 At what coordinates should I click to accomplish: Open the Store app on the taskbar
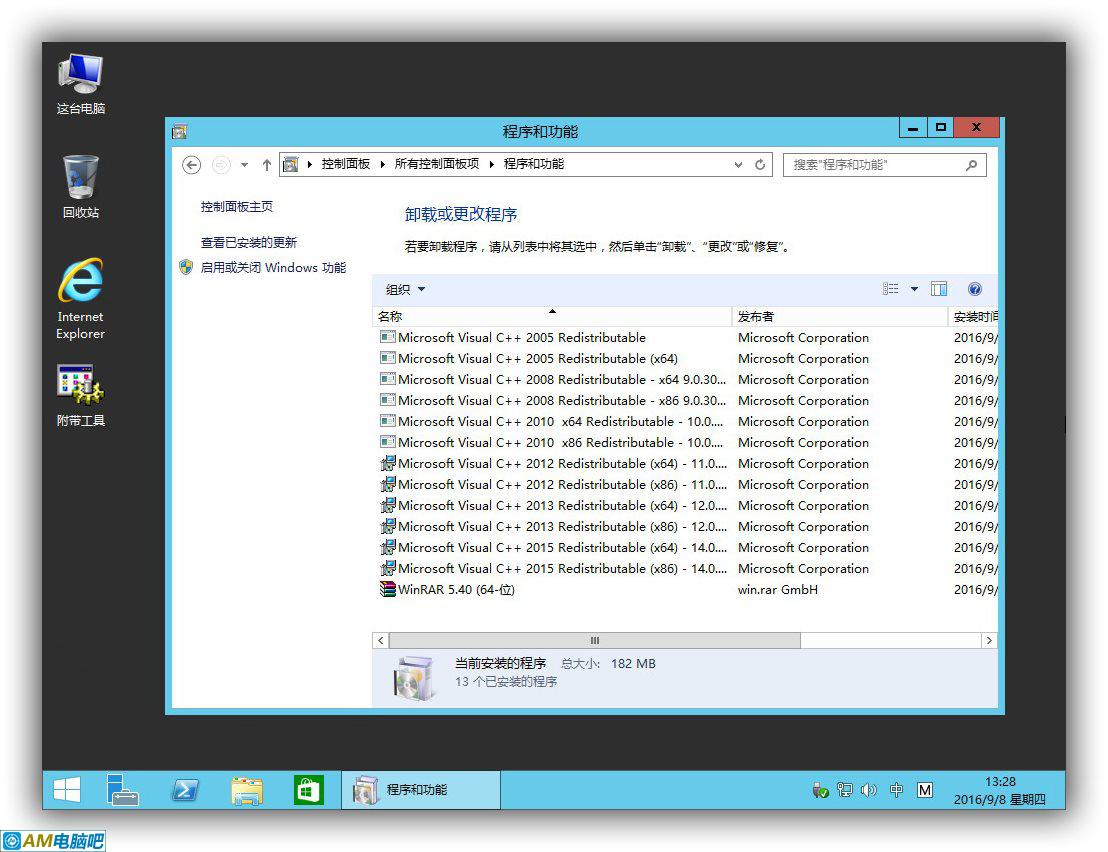[309, 790]
